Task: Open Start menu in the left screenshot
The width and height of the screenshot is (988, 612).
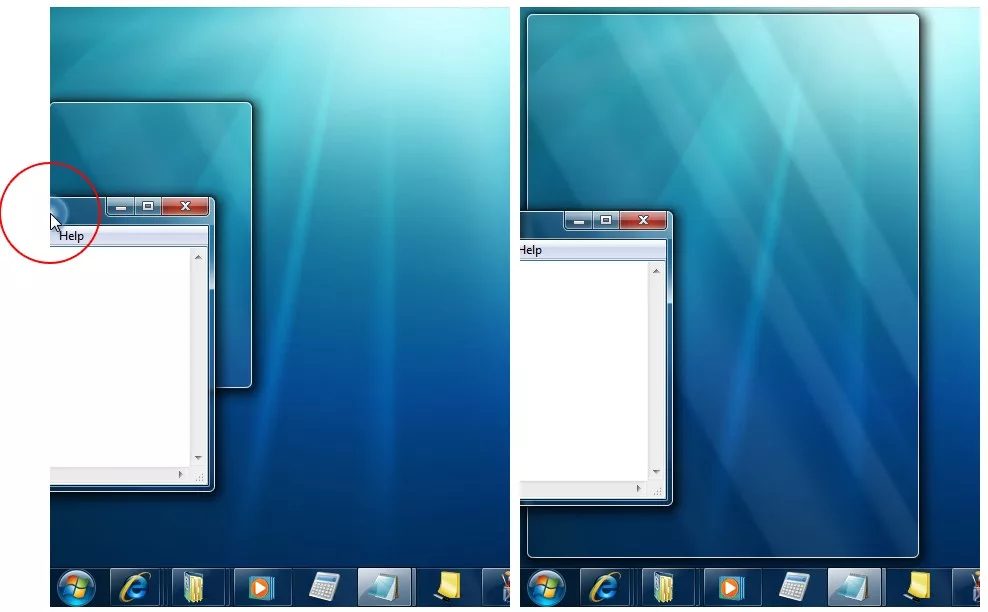Action: click(x=77, y=586)
